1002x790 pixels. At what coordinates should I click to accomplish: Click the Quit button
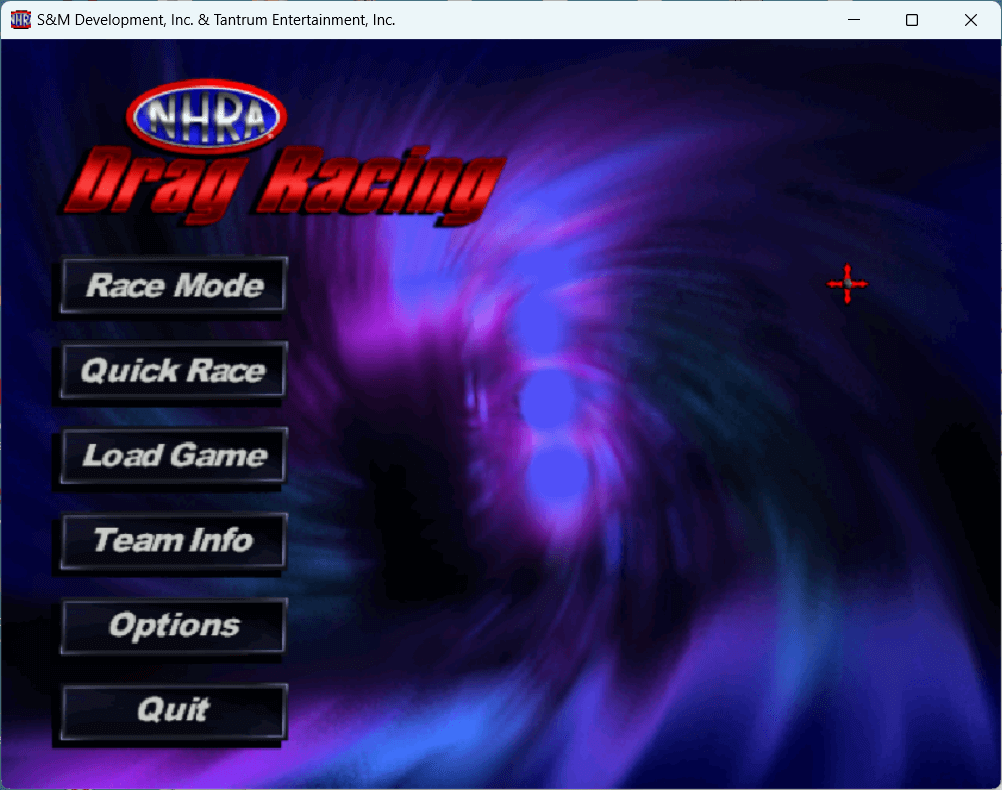pos(174,711)
